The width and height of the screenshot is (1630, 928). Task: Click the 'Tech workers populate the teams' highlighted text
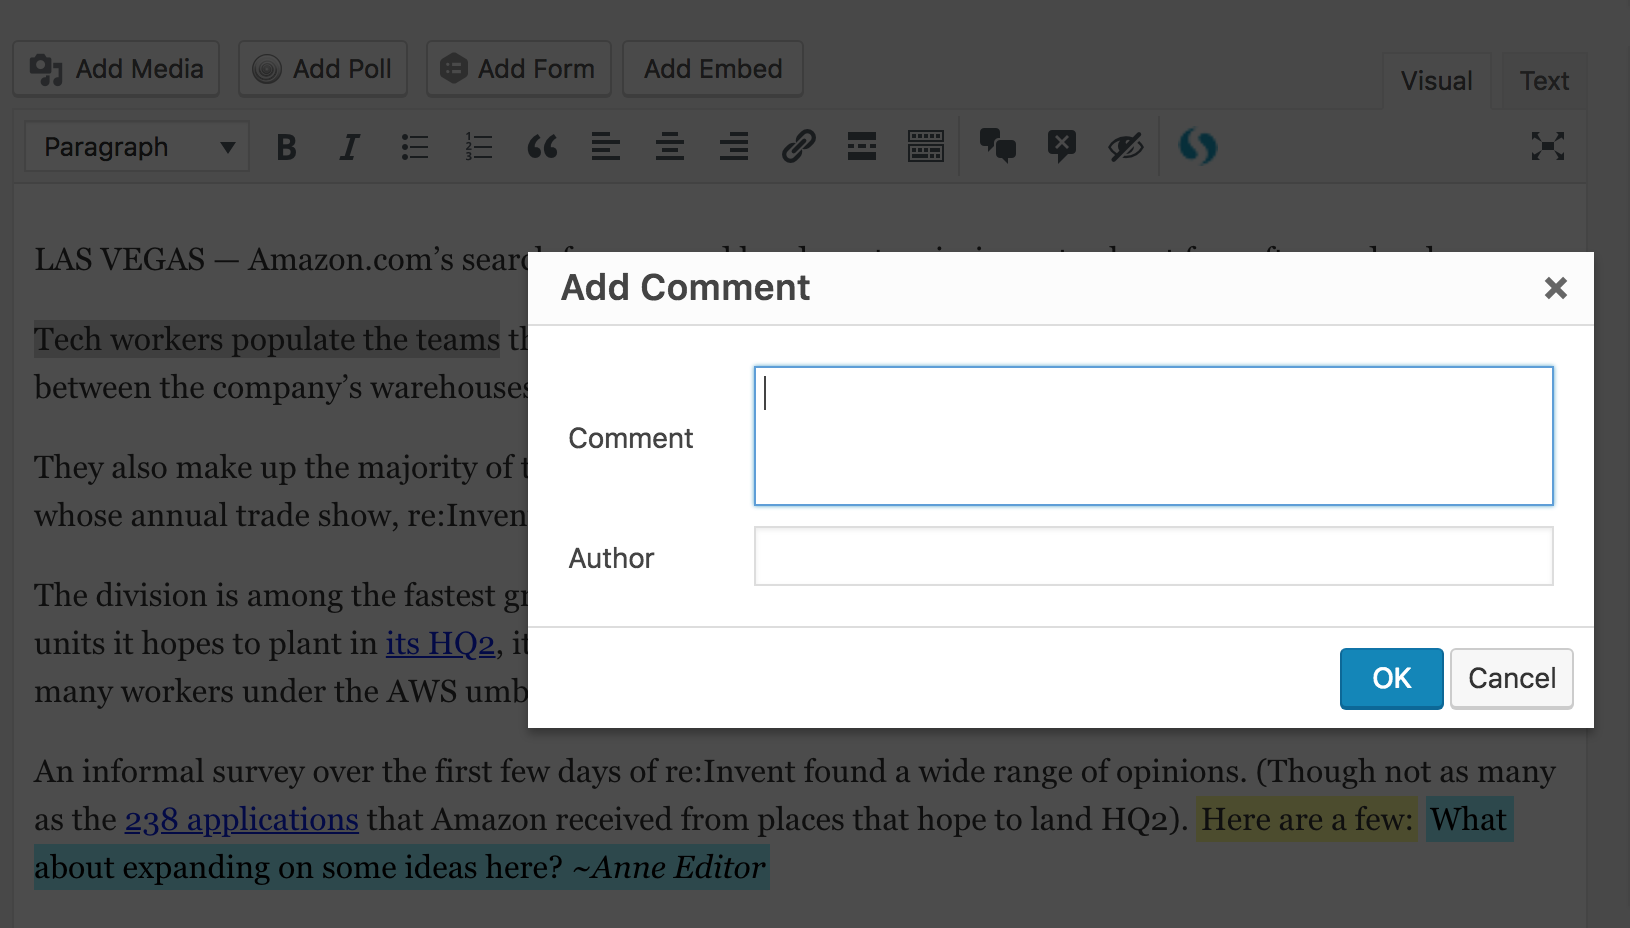(x=267, y=339)
